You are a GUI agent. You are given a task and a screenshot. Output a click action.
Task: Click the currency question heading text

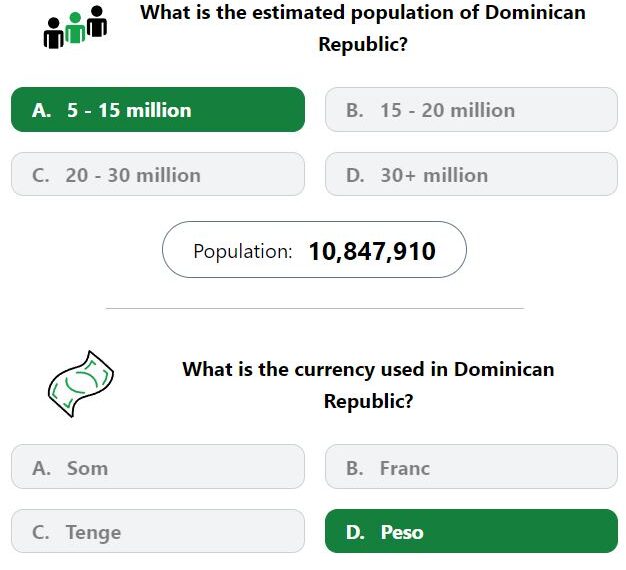pos(368,385)
